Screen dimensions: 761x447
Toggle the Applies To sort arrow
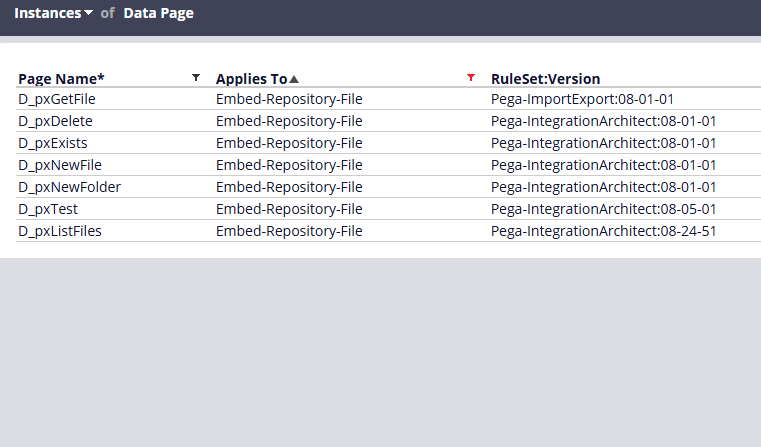pyautogui.click(x=294, y=79)
